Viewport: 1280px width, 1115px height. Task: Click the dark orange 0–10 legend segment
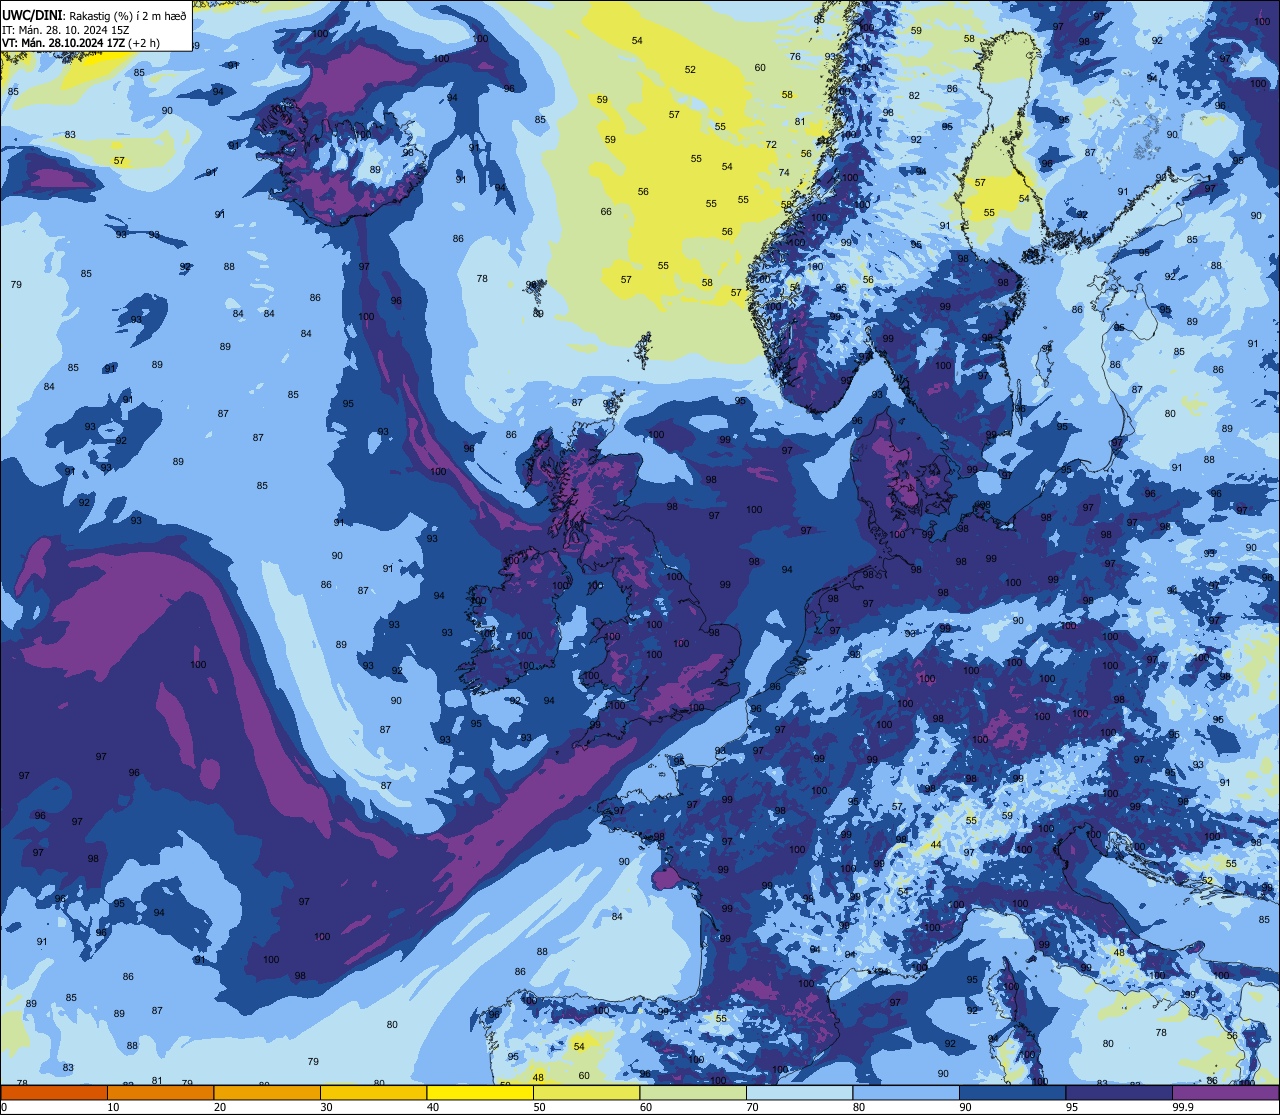click(x=54, y=1092)
